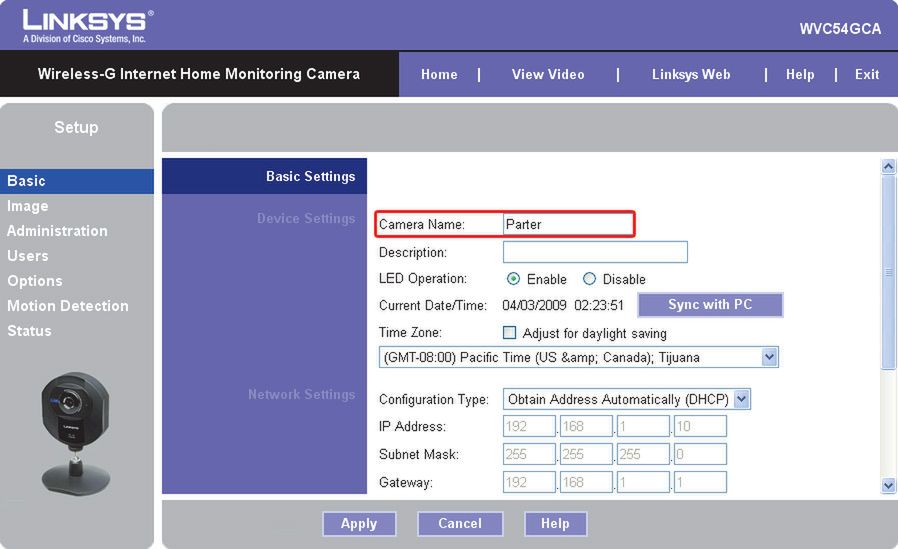The height and width of the screenshot is (549, 898).
Task: Select Basic in the Setup sidebar
Action: (x=77, y=181)
